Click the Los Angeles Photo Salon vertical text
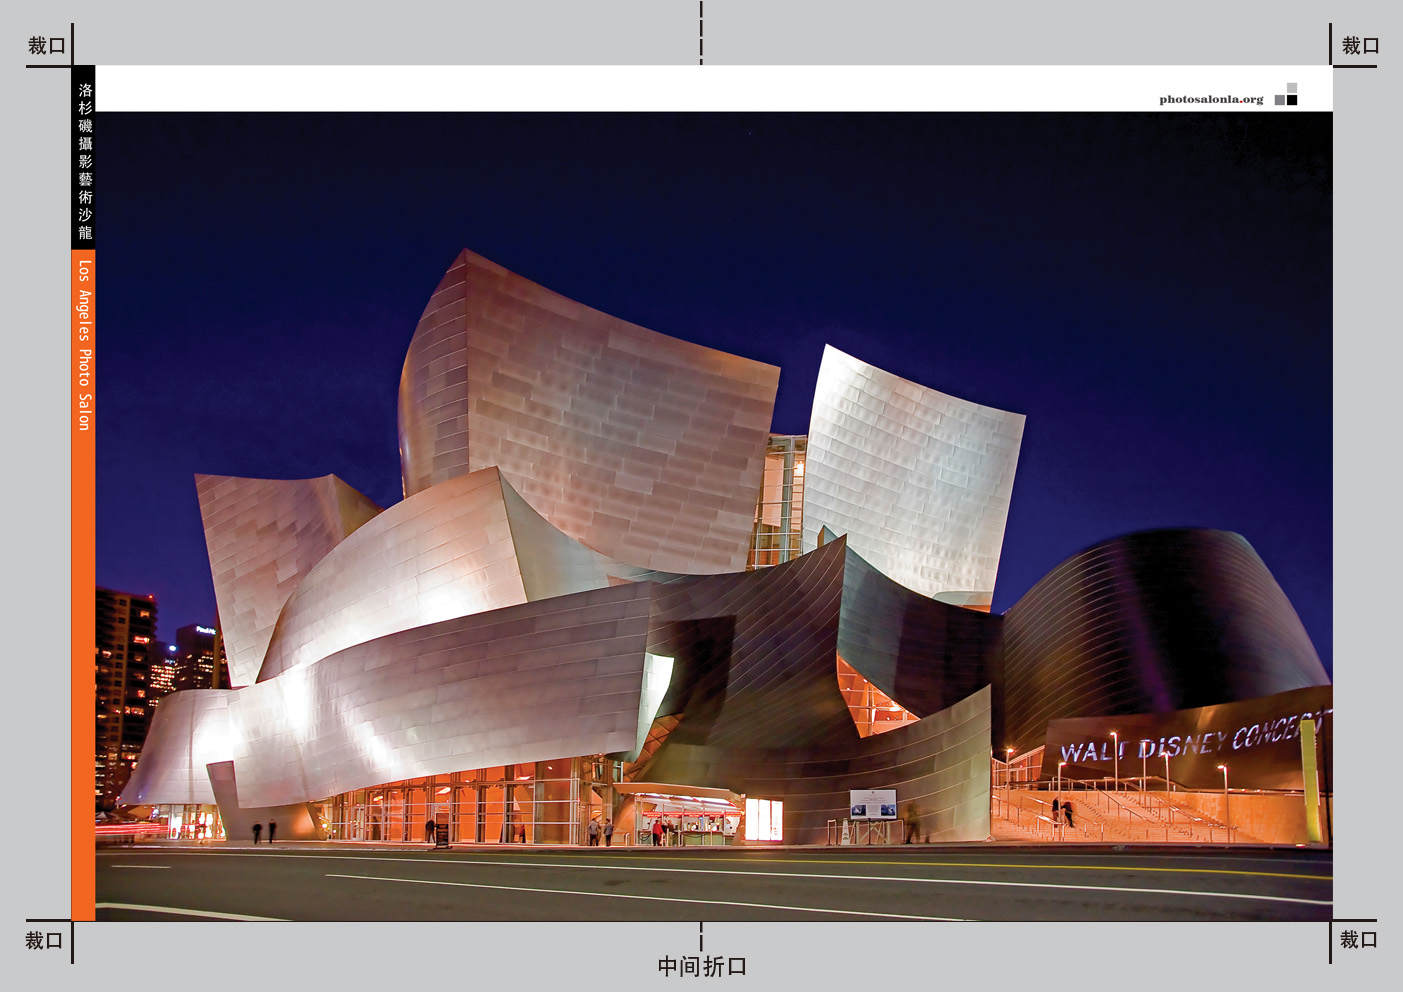The width and height of the screenshot is (1403, 992). coord(85,345)
